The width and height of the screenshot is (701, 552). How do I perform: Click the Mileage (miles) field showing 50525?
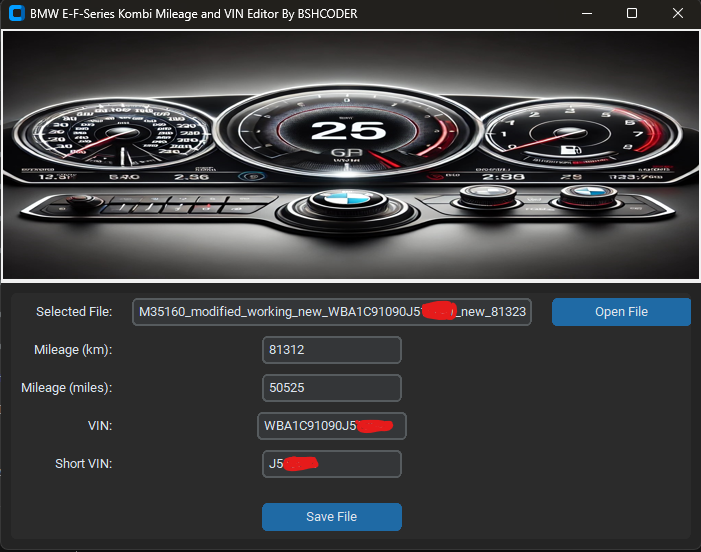coord(331,388)
